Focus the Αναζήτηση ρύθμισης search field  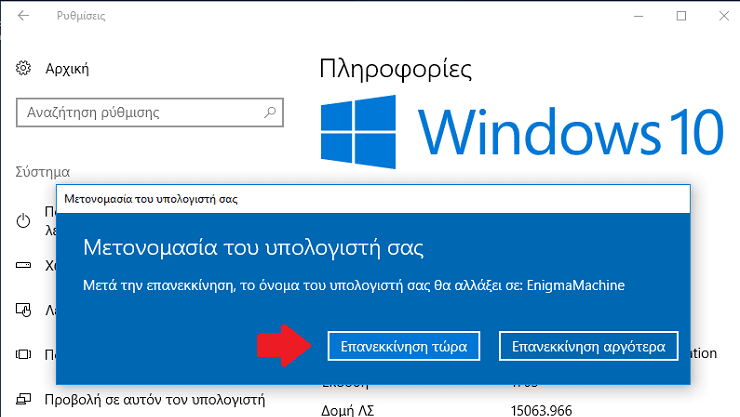[x=150, y=112]
